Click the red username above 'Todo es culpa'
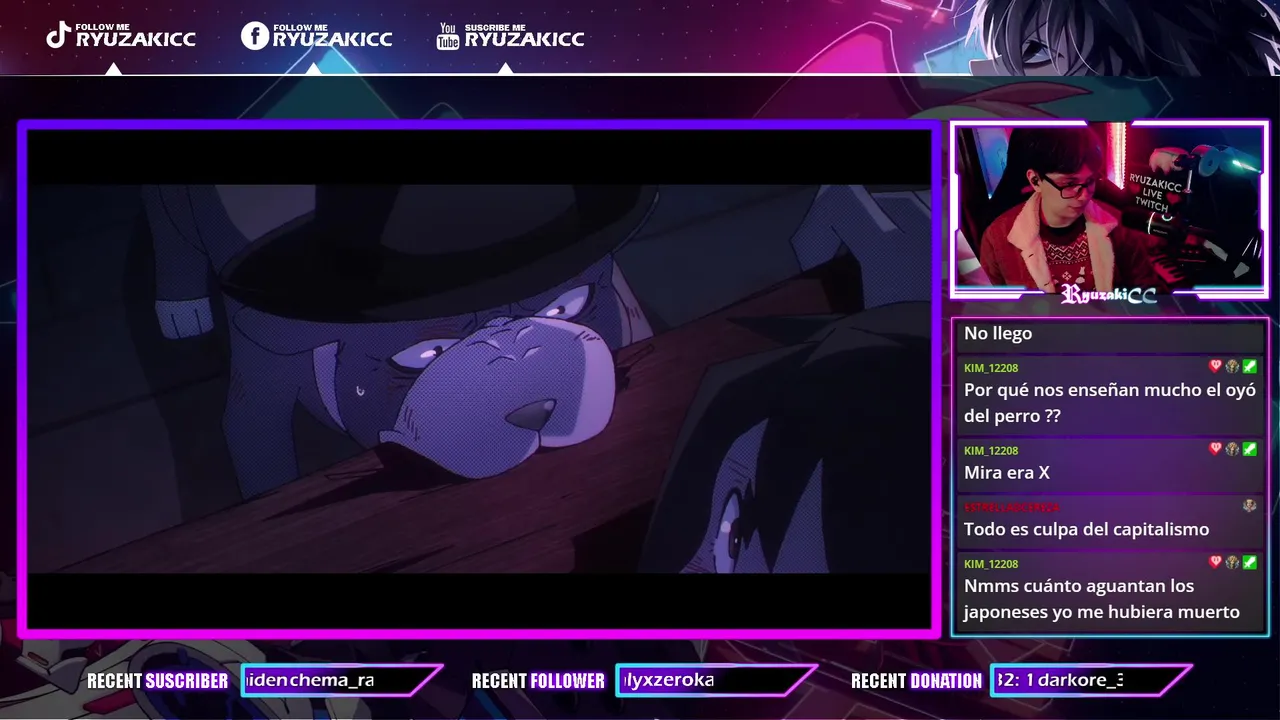 click(1011, 508)
